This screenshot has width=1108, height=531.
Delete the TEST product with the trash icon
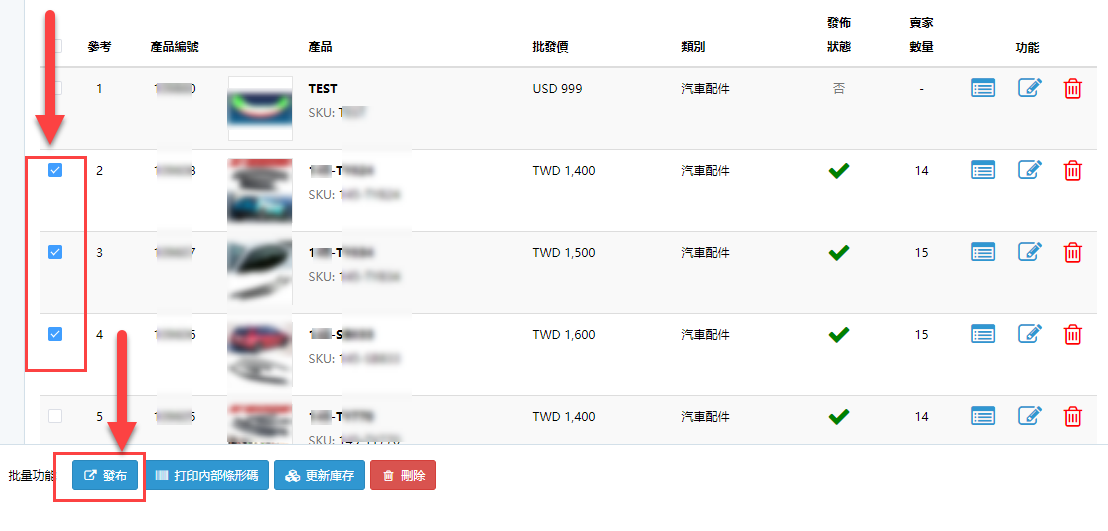click(1072, 88)
